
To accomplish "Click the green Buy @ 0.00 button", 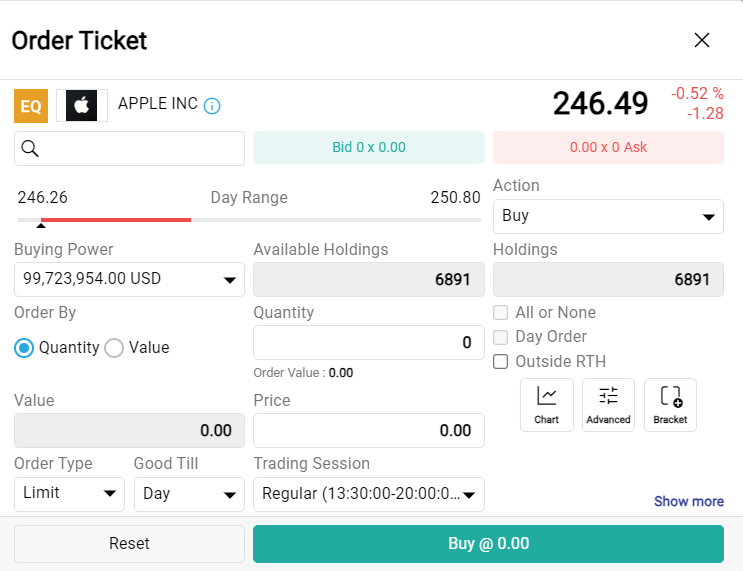I will coord(488,544).
